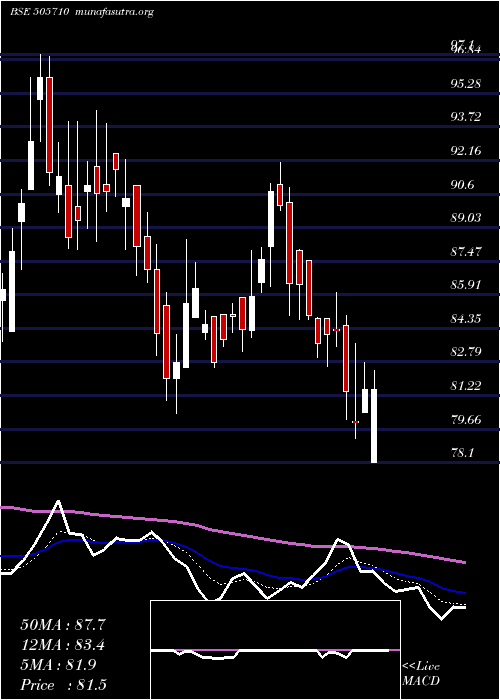Select the 89.03 price axis label

pos(466,218)
